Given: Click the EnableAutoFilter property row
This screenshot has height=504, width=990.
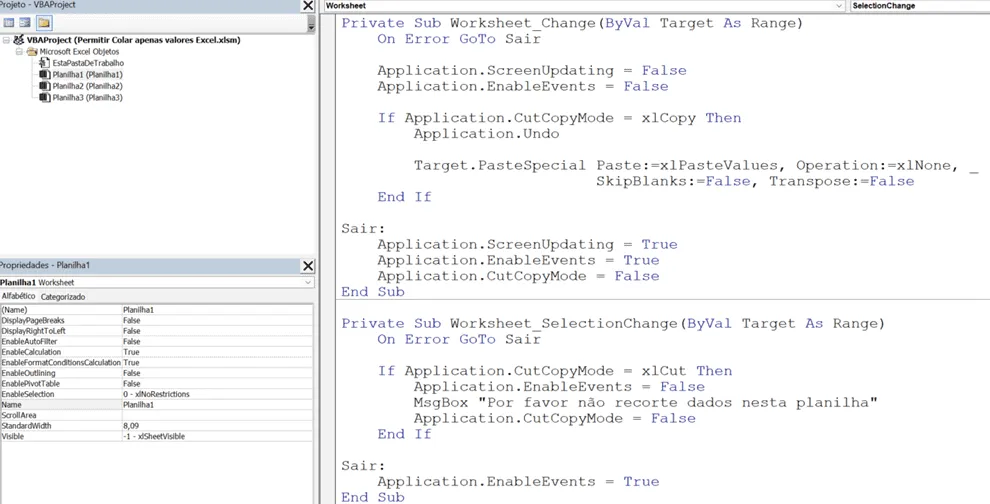Looking at the screenshot, I should click(156, 341).
